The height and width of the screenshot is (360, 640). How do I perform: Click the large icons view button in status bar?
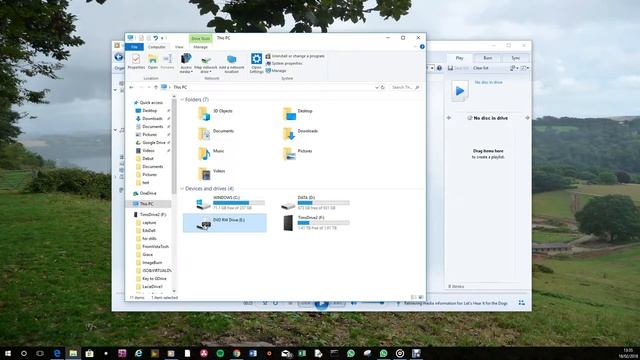421,298
